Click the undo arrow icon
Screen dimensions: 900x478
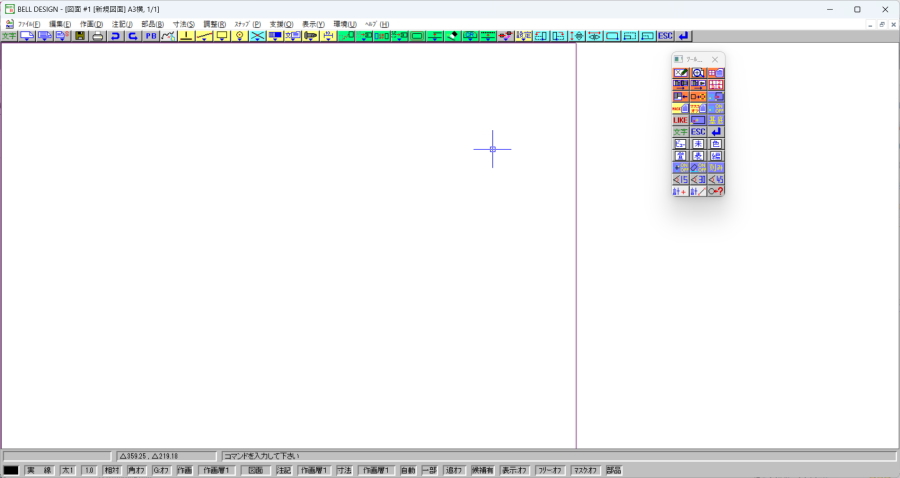(115, 36)
